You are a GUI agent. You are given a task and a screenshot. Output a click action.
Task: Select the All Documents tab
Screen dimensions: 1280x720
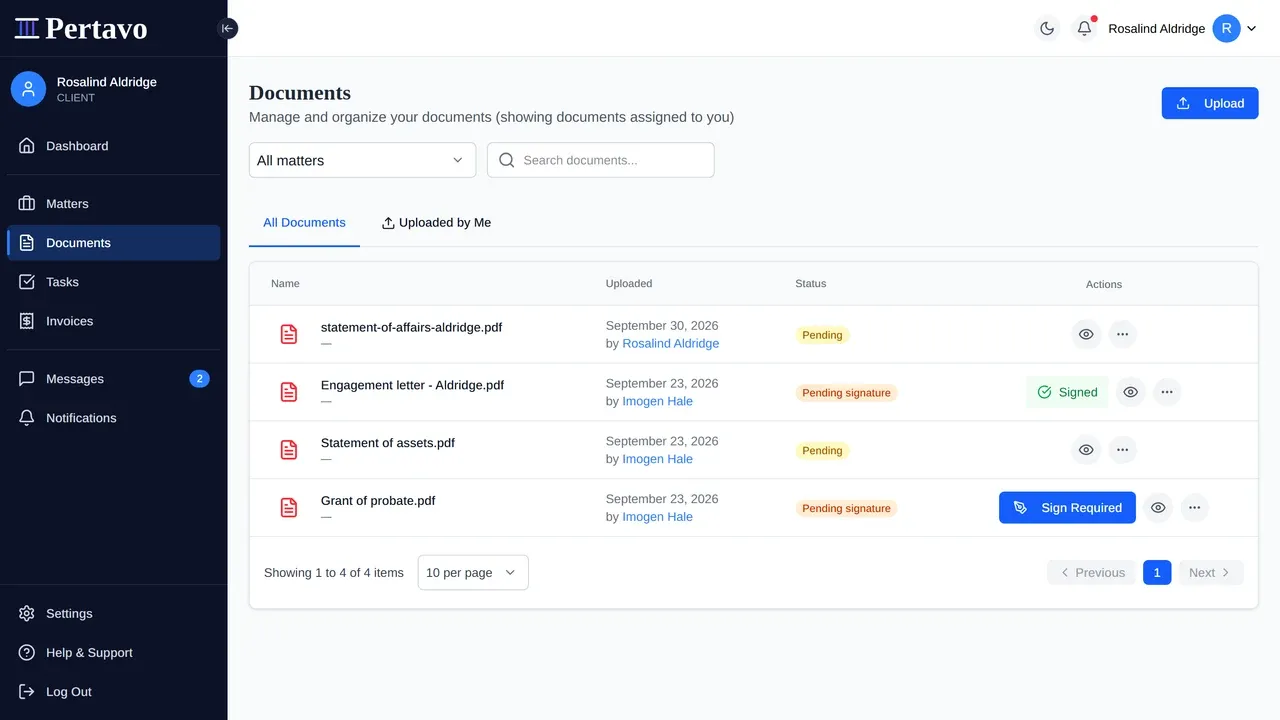click(304, 223)
